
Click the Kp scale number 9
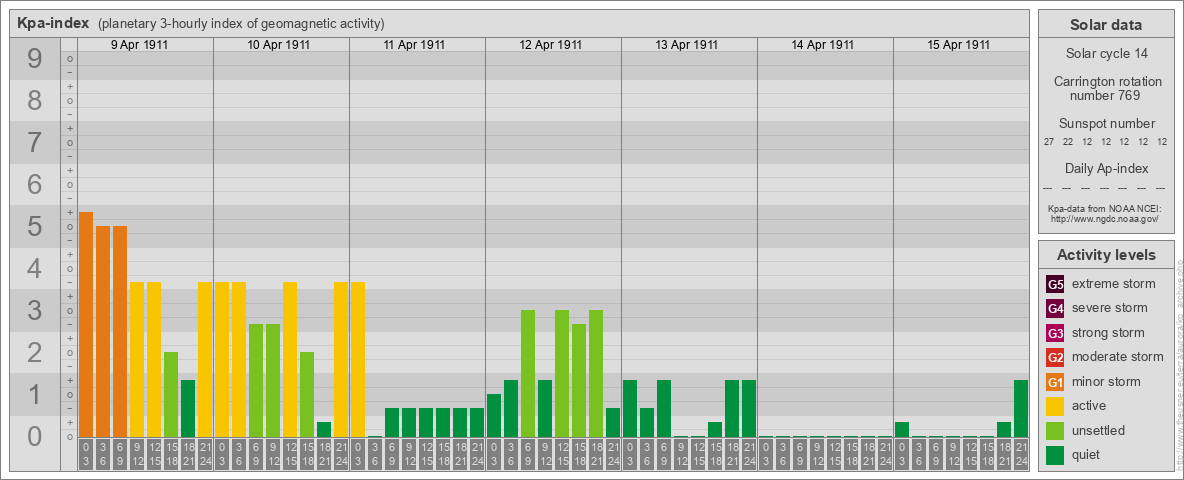click(x=35, y=59)
